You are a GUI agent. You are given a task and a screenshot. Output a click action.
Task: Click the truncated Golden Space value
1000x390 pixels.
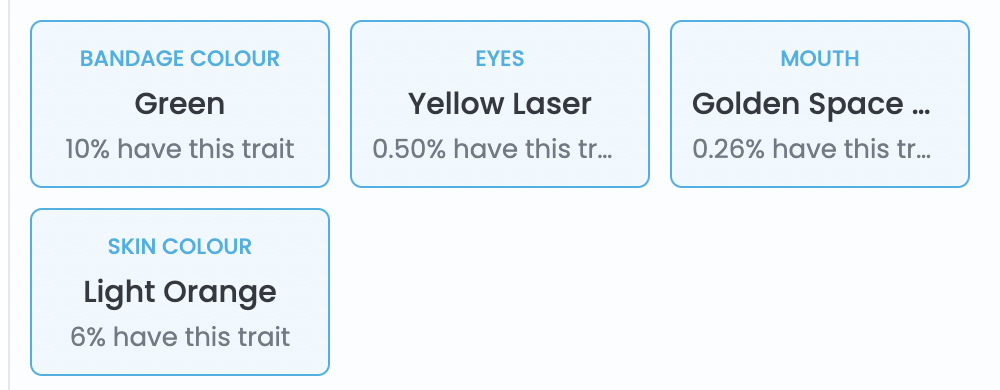(x=811, y=104)
